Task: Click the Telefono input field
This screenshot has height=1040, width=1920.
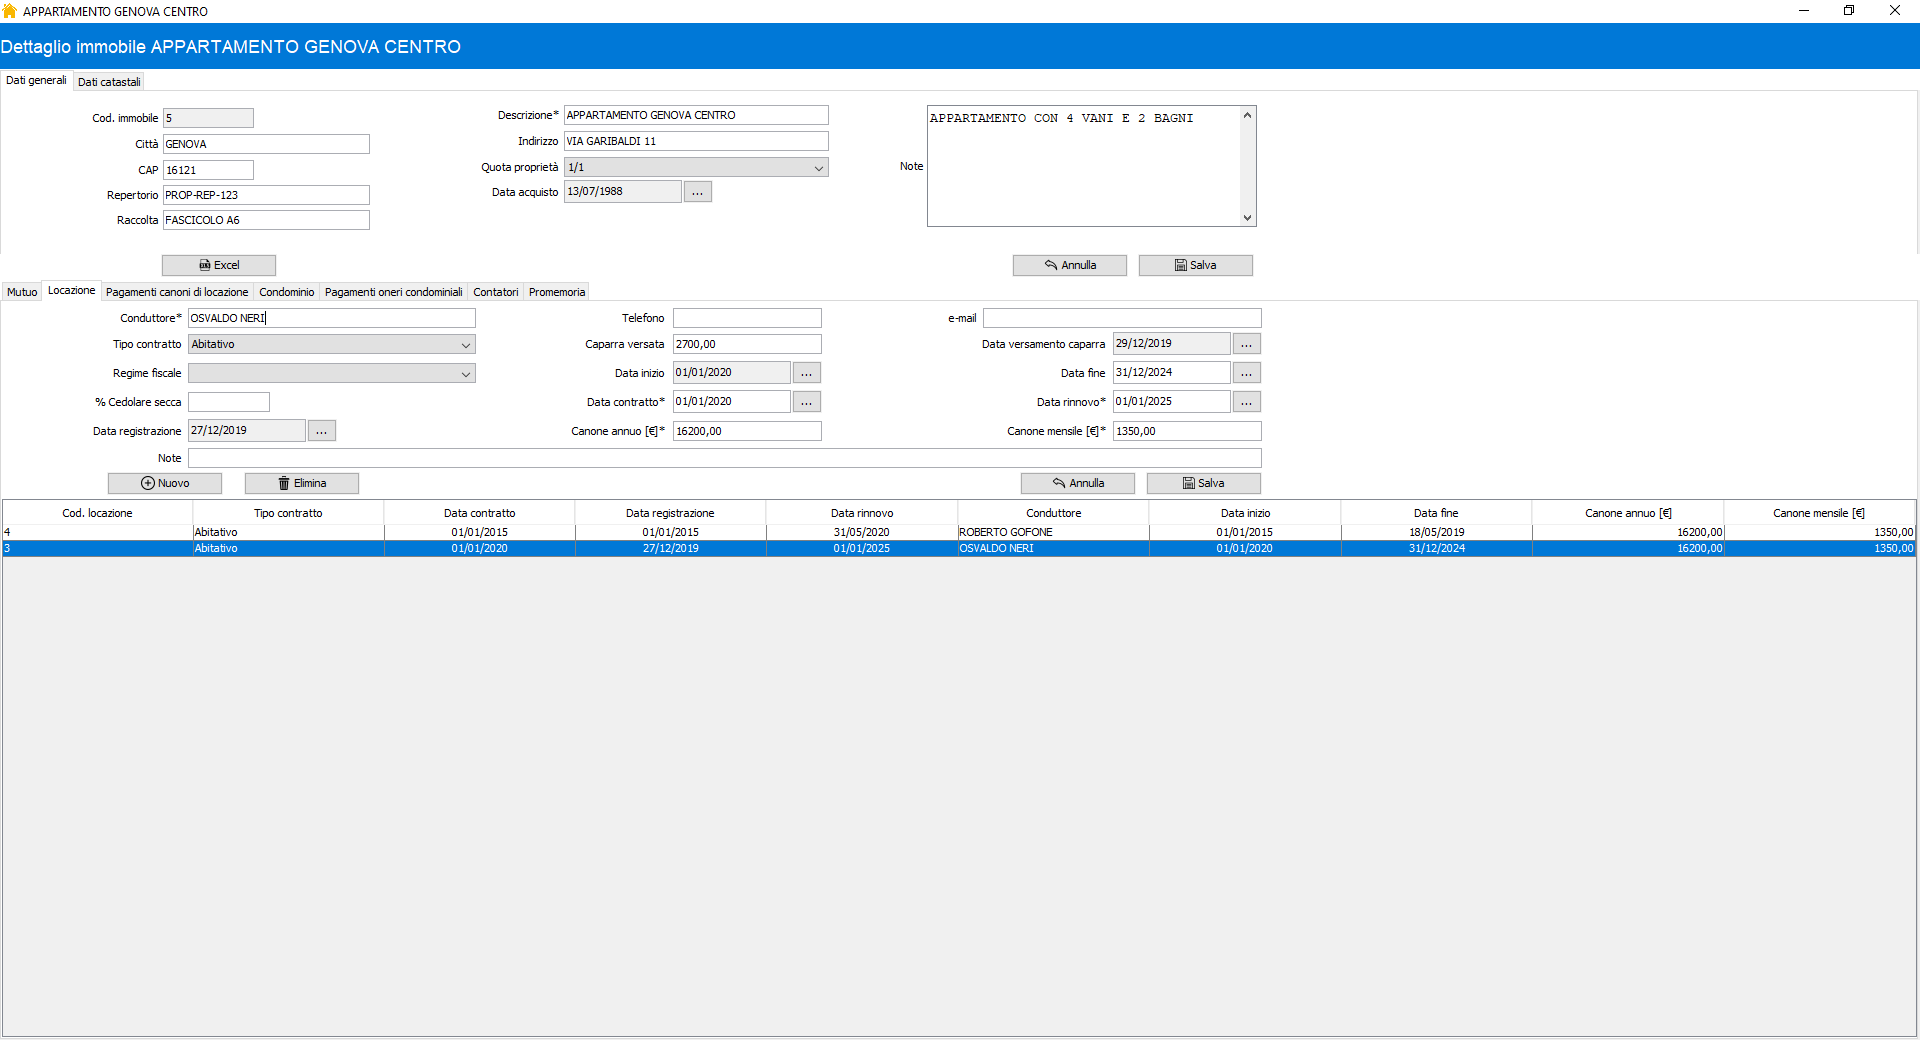Action: pos(746,318)
